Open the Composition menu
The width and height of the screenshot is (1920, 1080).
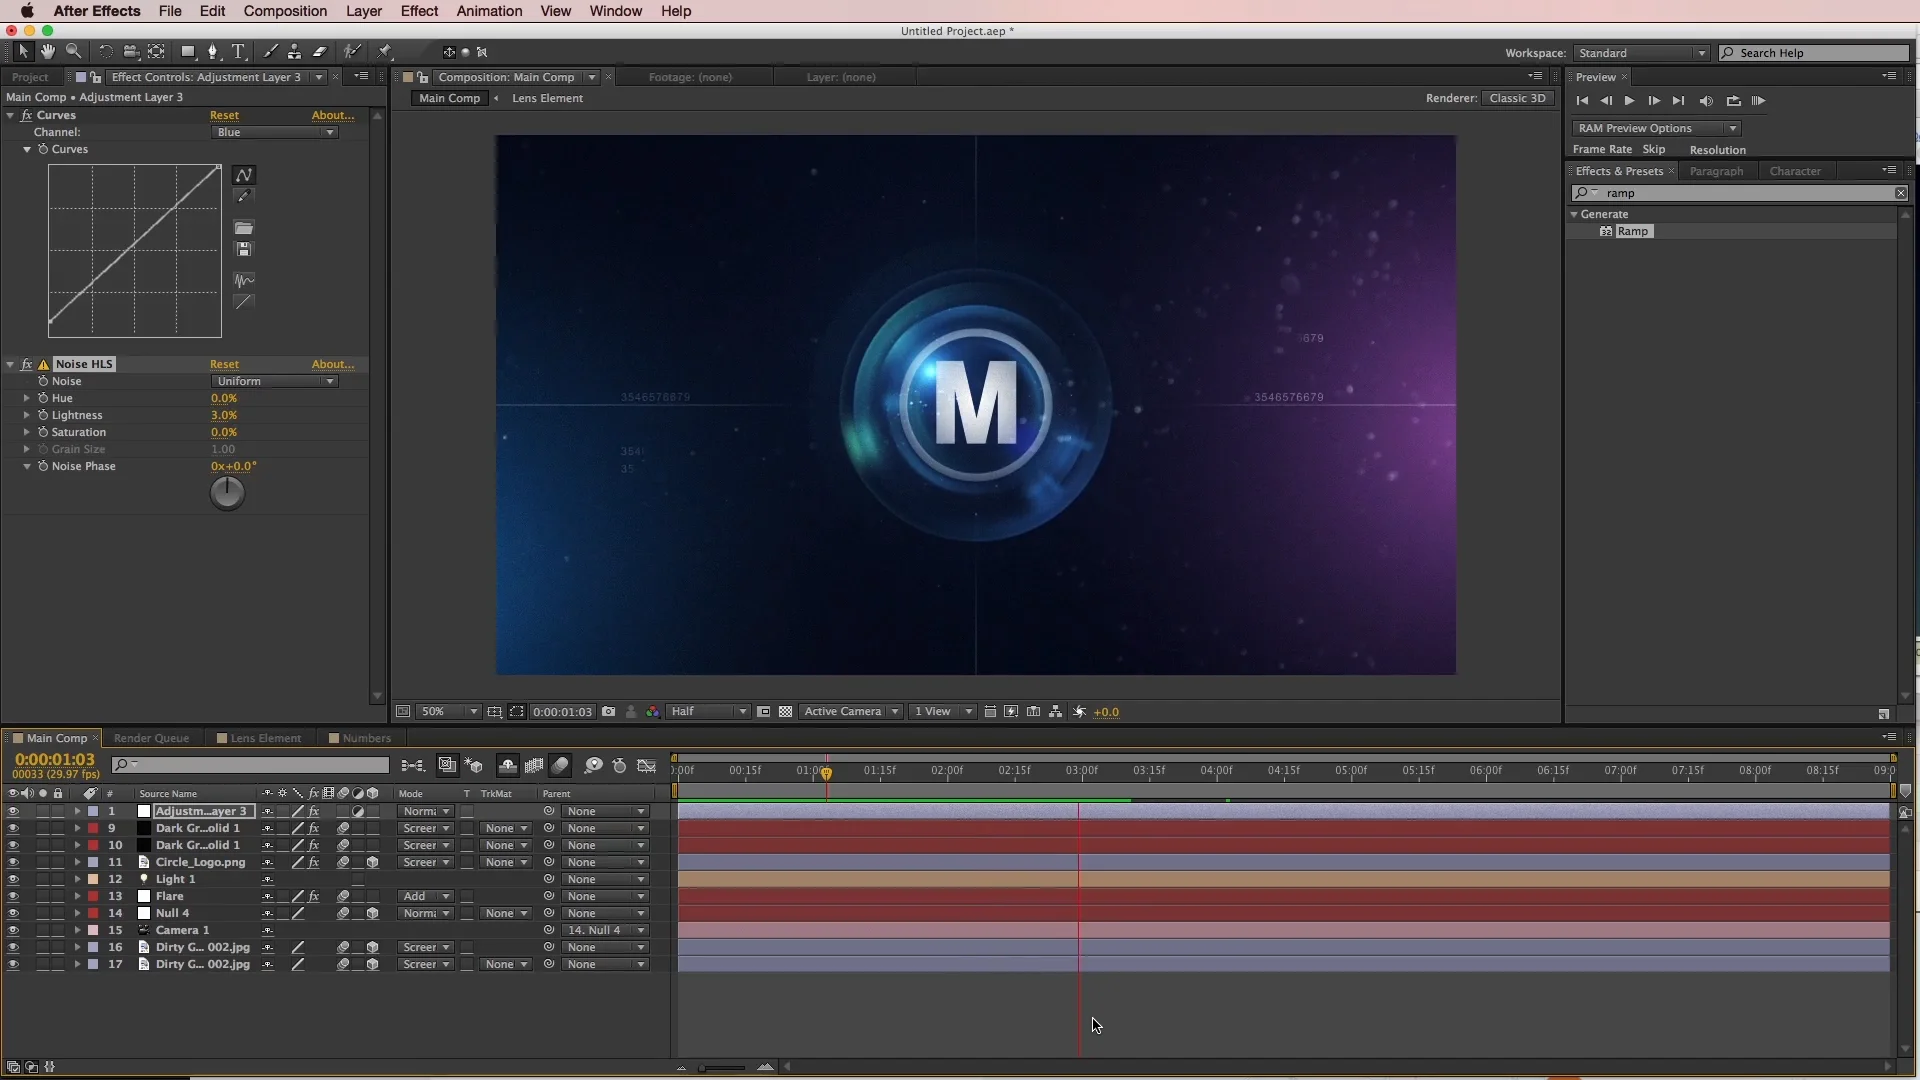tap(285, 11)
